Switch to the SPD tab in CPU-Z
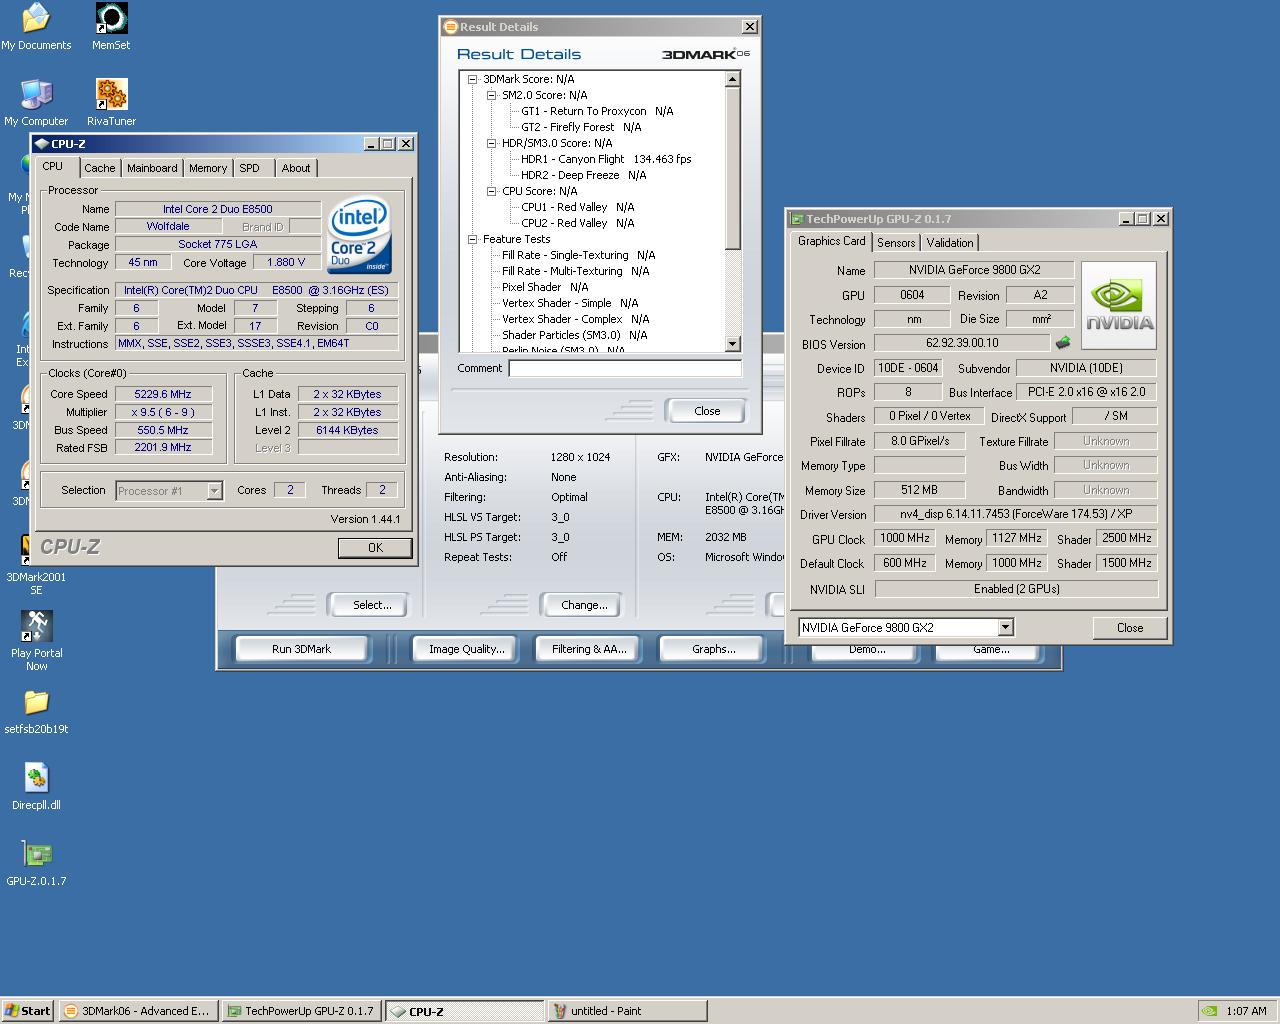Viewport: 1280px width, 1024px height. tap(250, 168)
